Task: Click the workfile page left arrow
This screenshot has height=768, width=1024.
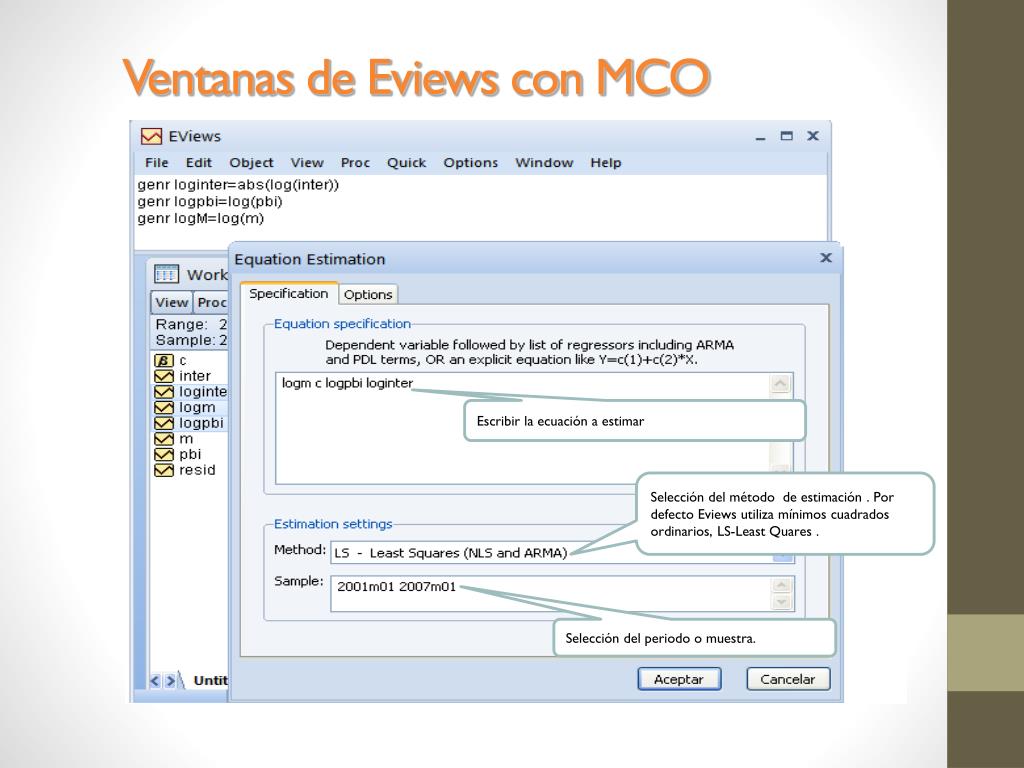Action: tap(155, 681)
